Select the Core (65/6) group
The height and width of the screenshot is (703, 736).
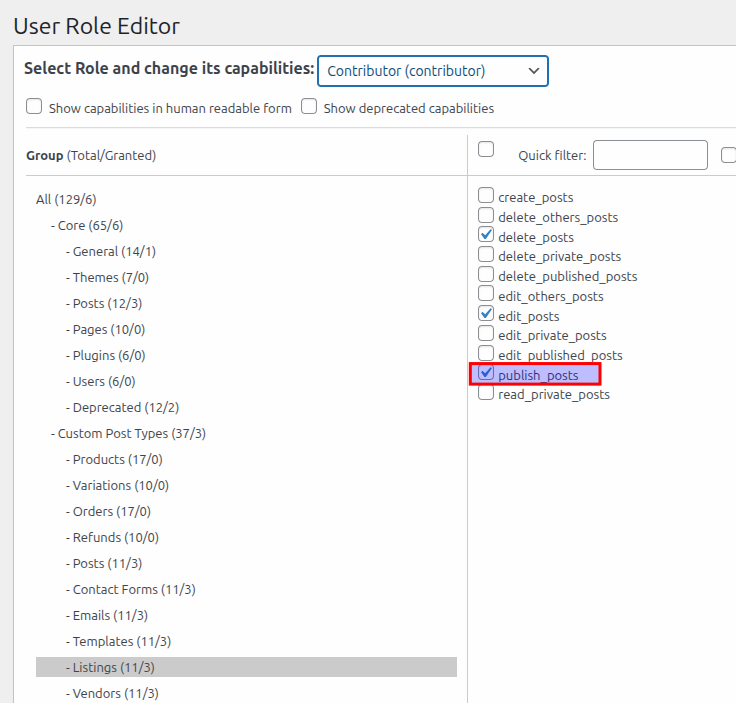(x=90, y=226)
